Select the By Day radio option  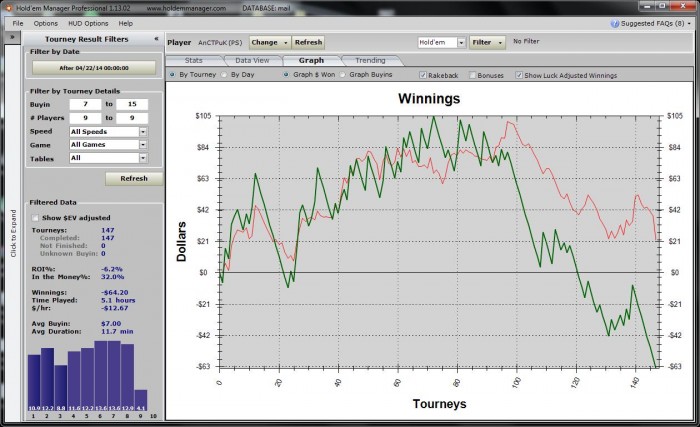click(224, 75)
